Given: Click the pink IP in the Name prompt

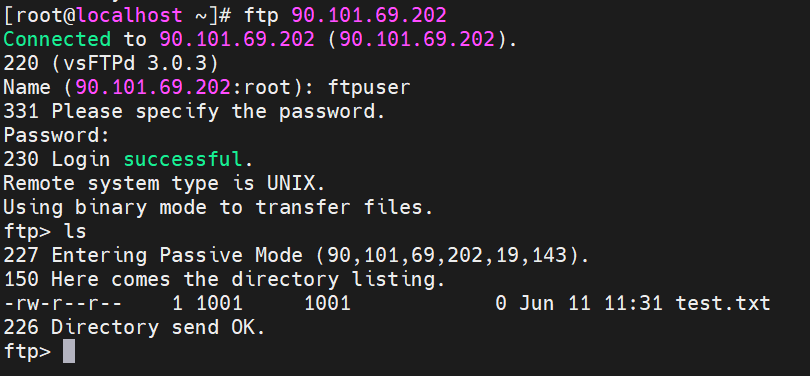Looking at the screenshot, I should click(153, 87).
